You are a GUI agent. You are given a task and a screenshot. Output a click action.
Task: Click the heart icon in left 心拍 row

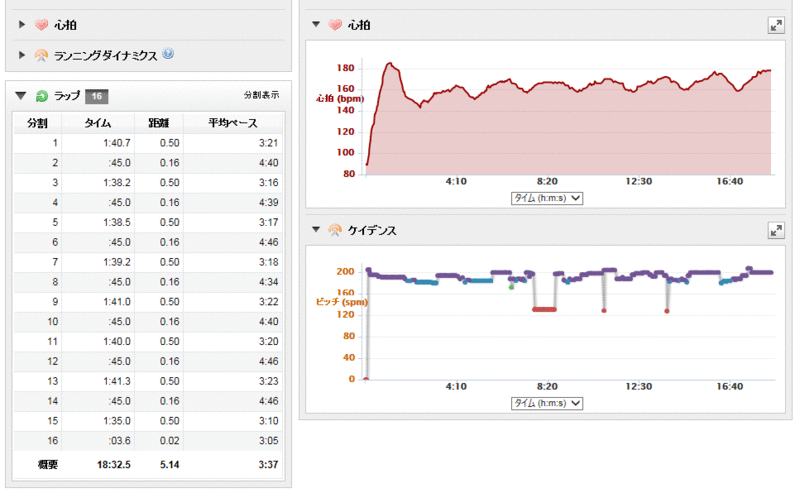(41, 24)
